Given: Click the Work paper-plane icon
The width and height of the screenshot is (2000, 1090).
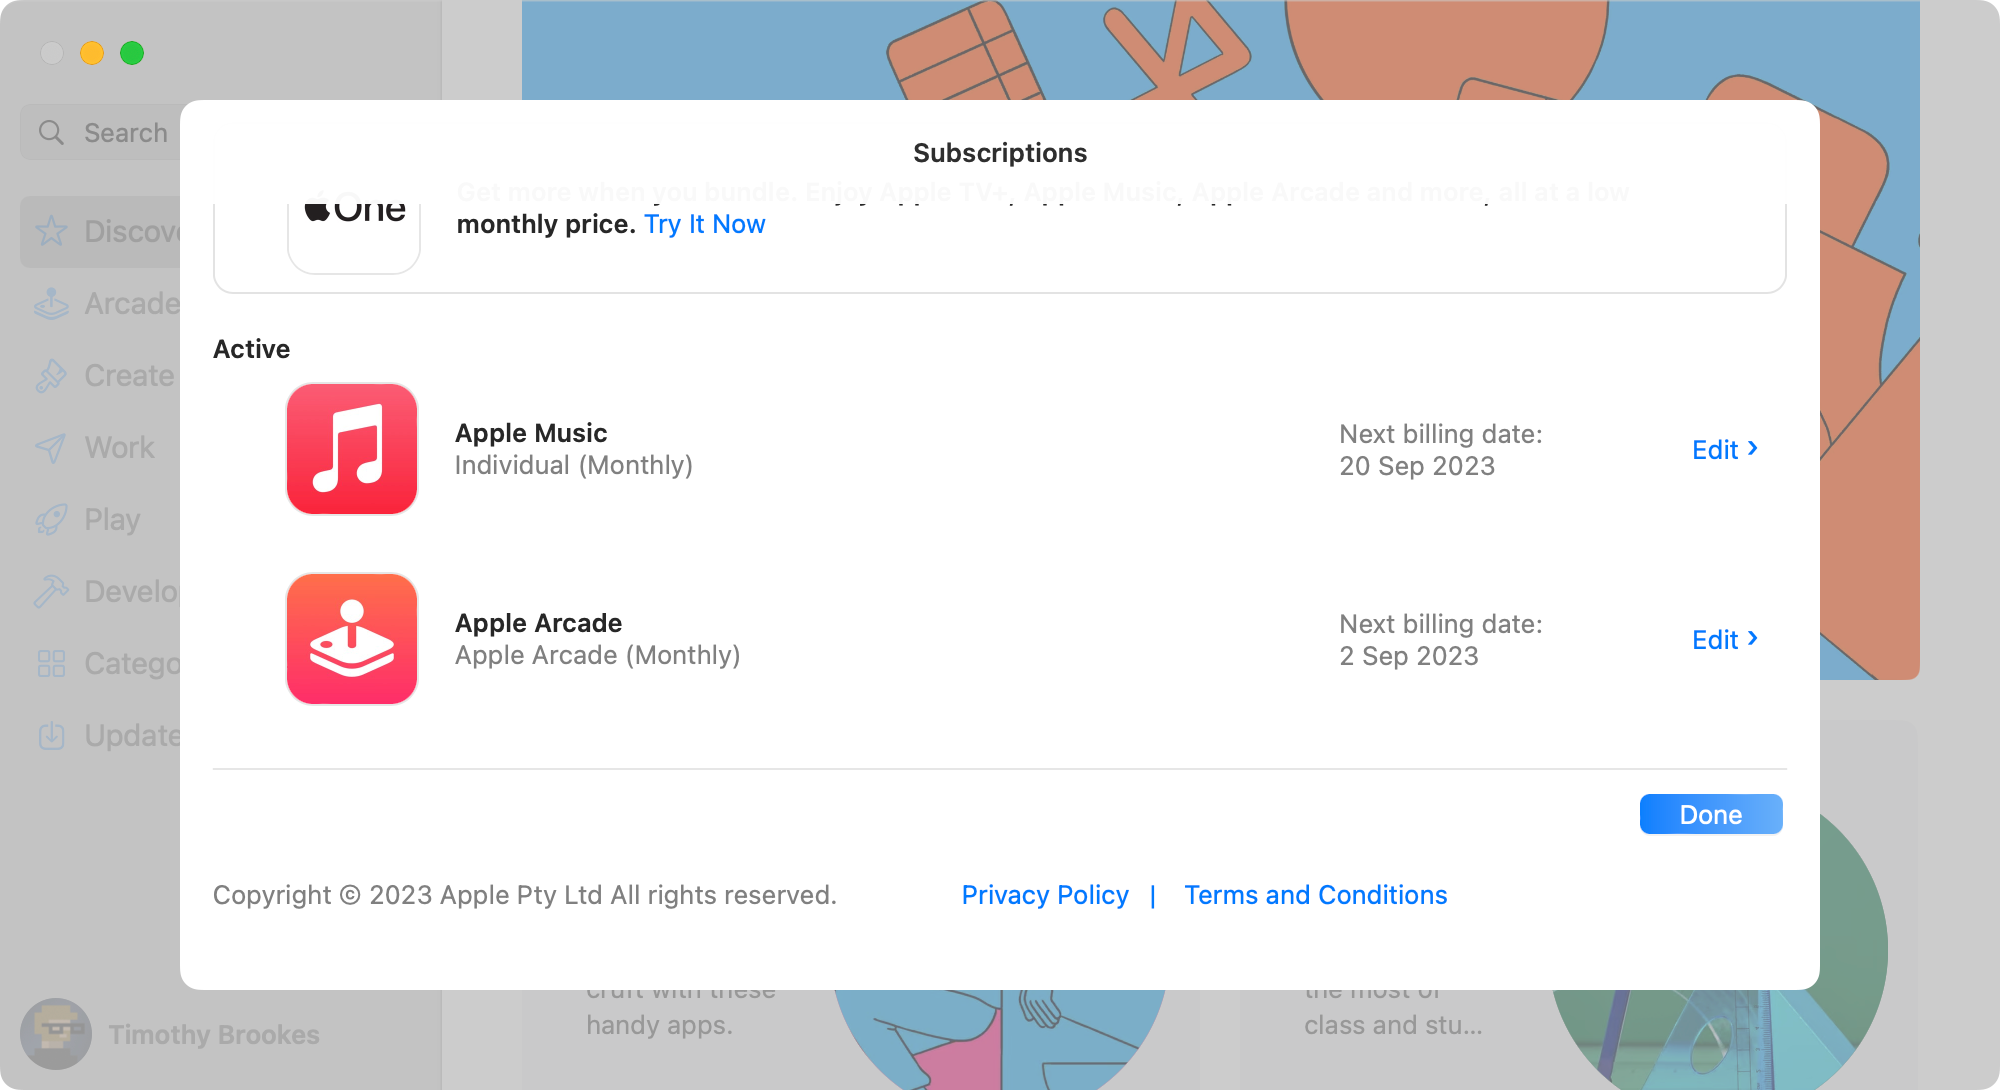Looking at the screenshot, I should [51, 447].
